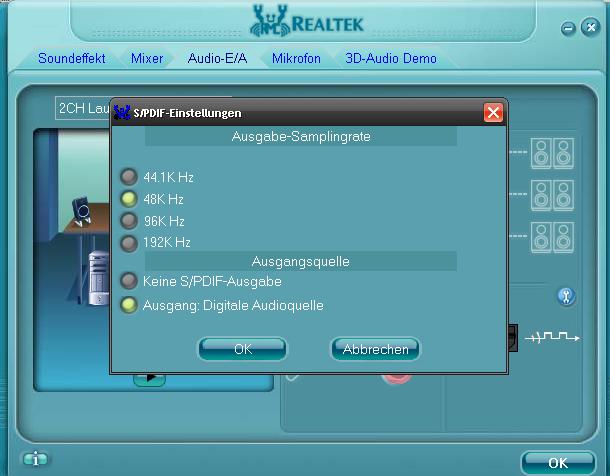The height and width of the screenshot is (476, 610).
Task: Click the play test button in room view
Action: [x=149, y=380]
